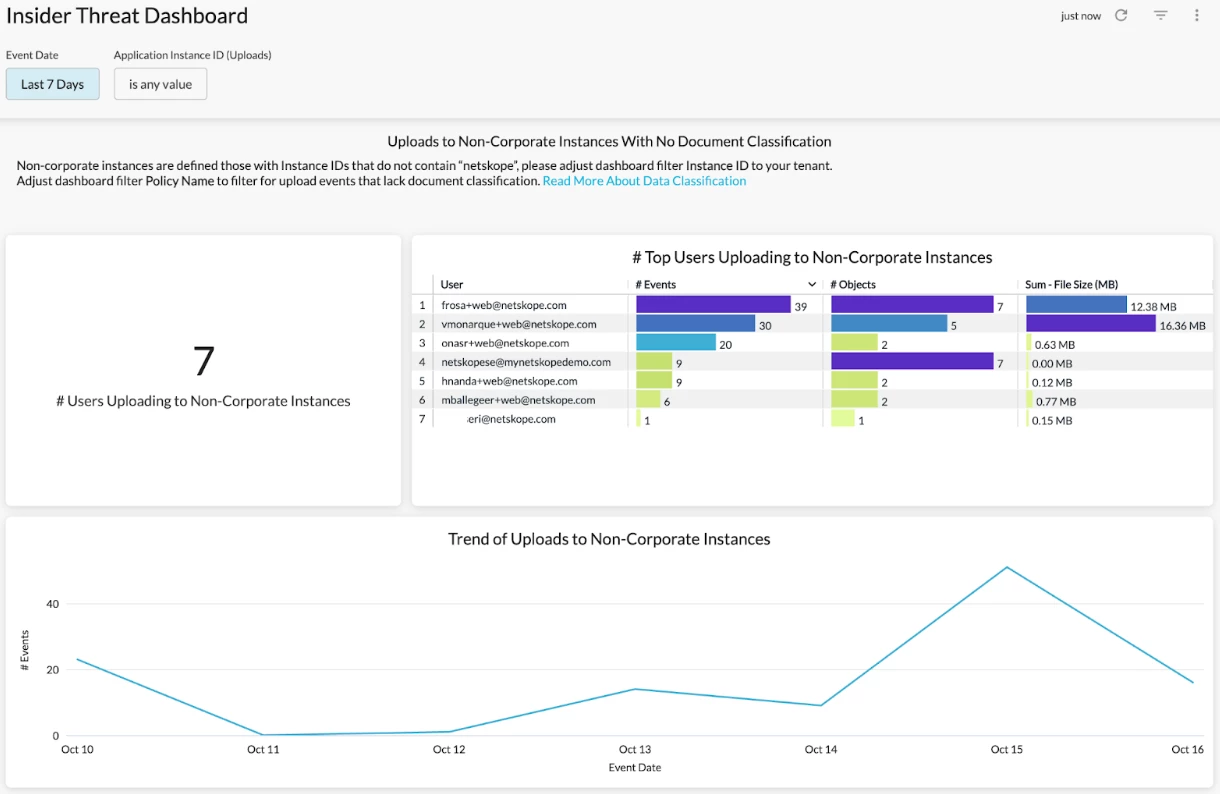Select user mballegeer+web@netskope.com
The width and height of the screenshot is (1220, 794).
(x=518, y=400)
